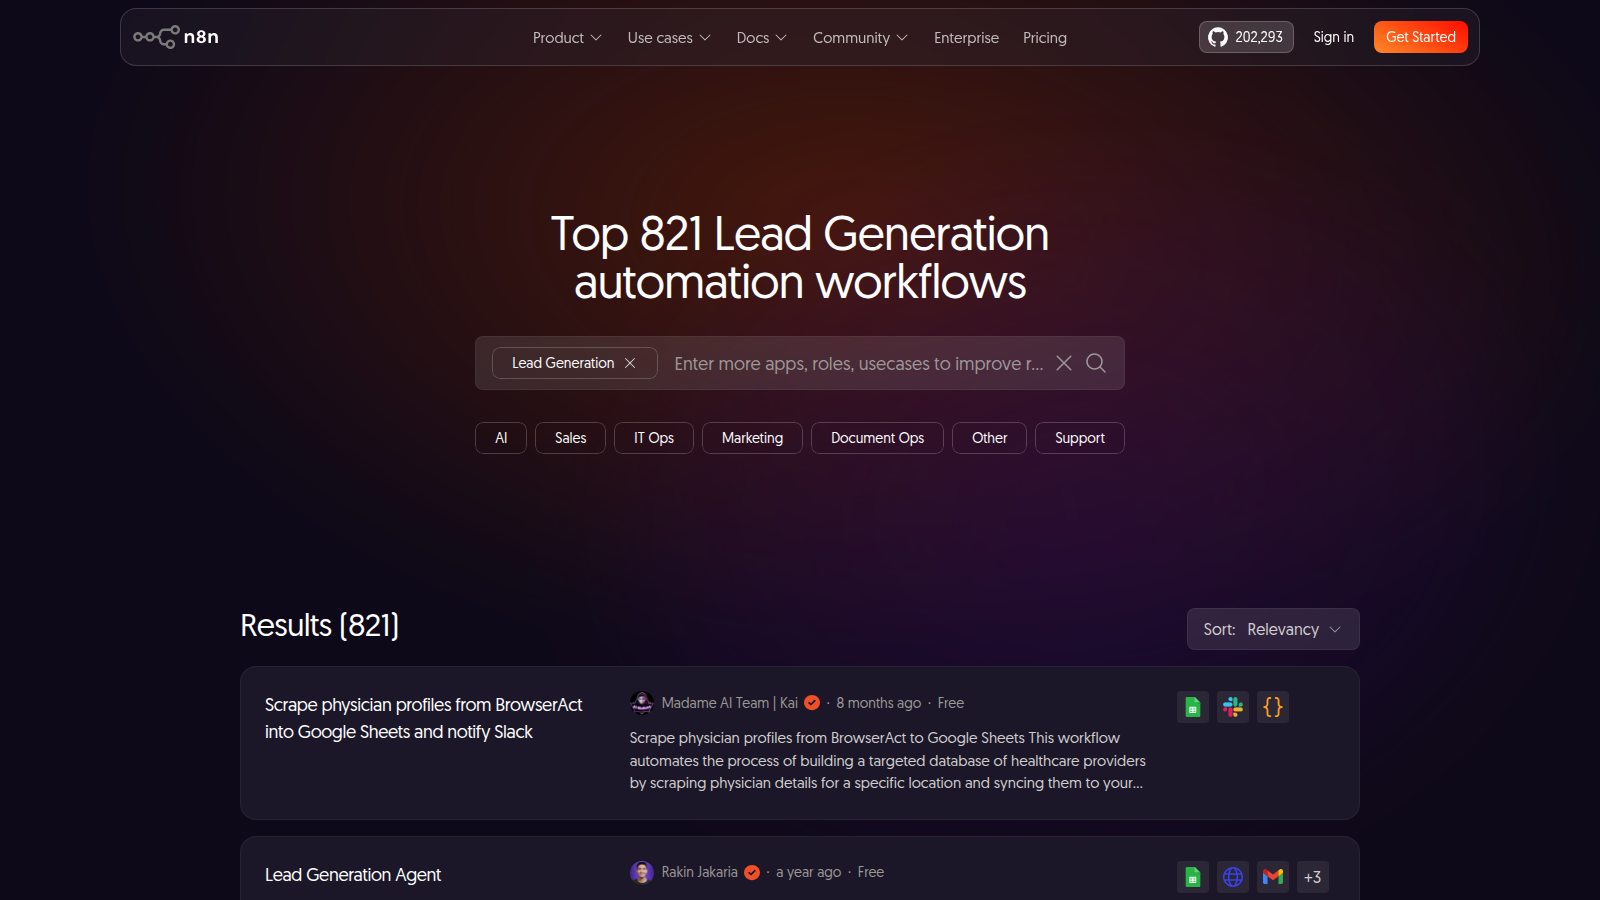Click the Get Started button
Viewport: 1600px width, 900px height.
(1420, 37)
